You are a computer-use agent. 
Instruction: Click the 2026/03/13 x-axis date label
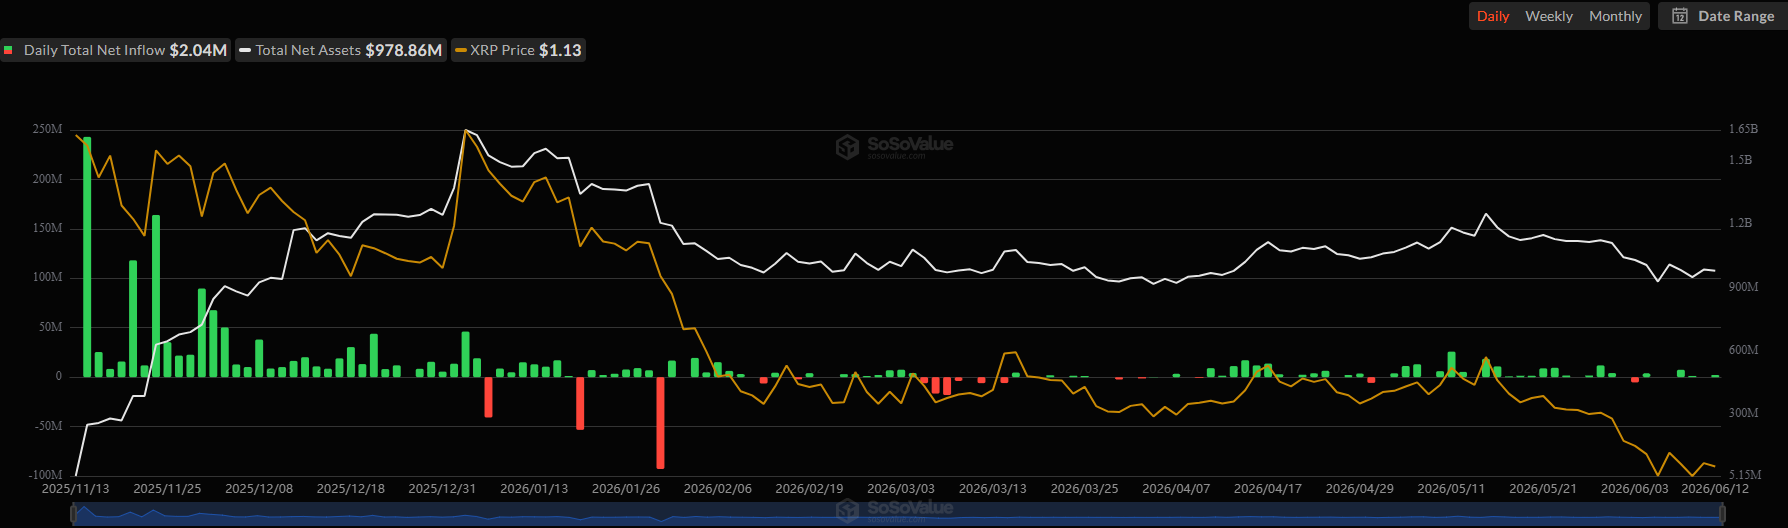[x=993, y=489]
